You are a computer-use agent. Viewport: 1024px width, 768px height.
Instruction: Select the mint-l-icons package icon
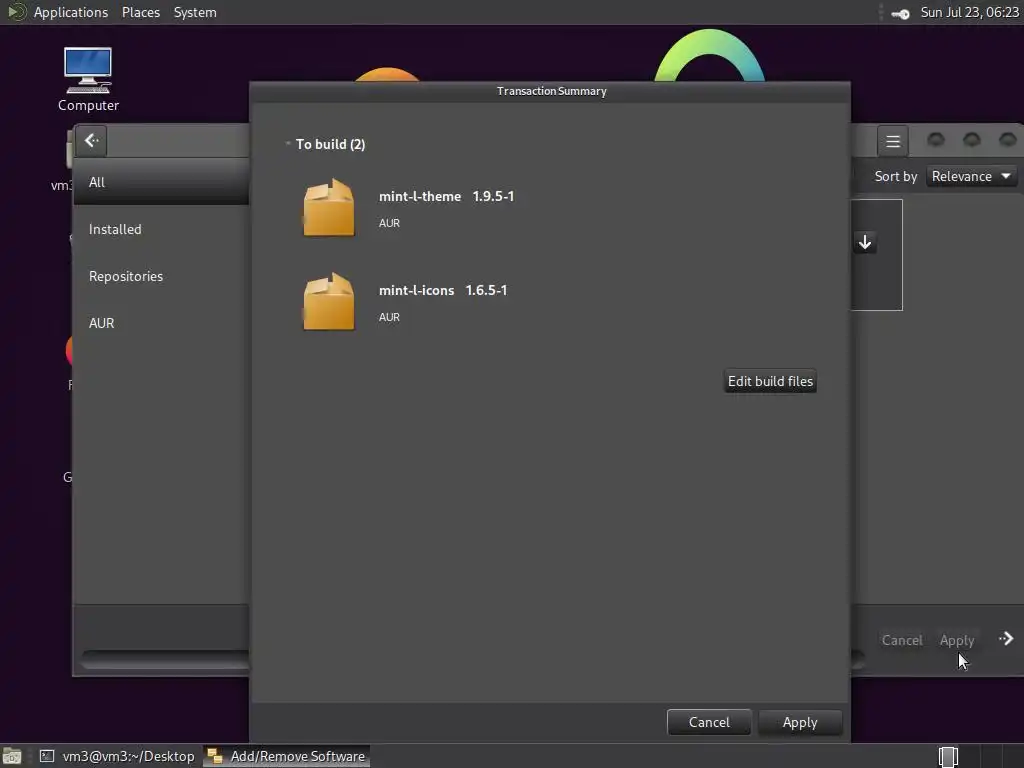pyautogui.click(x=328, y=302)
